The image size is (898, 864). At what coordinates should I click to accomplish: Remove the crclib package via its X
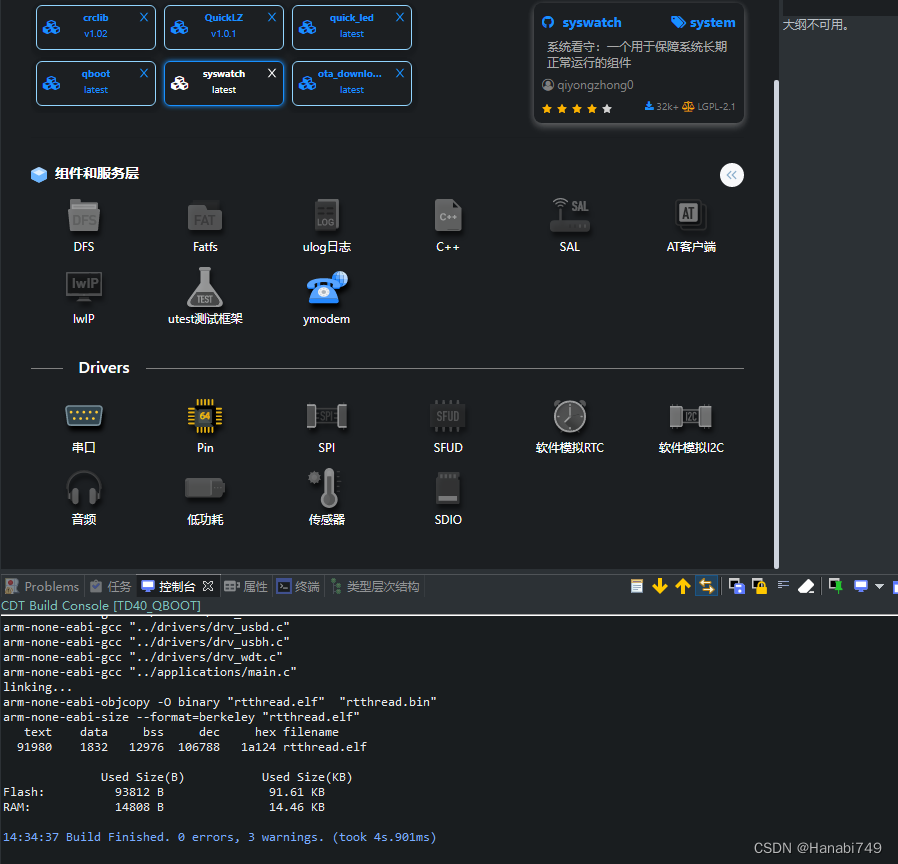[143, 17]
